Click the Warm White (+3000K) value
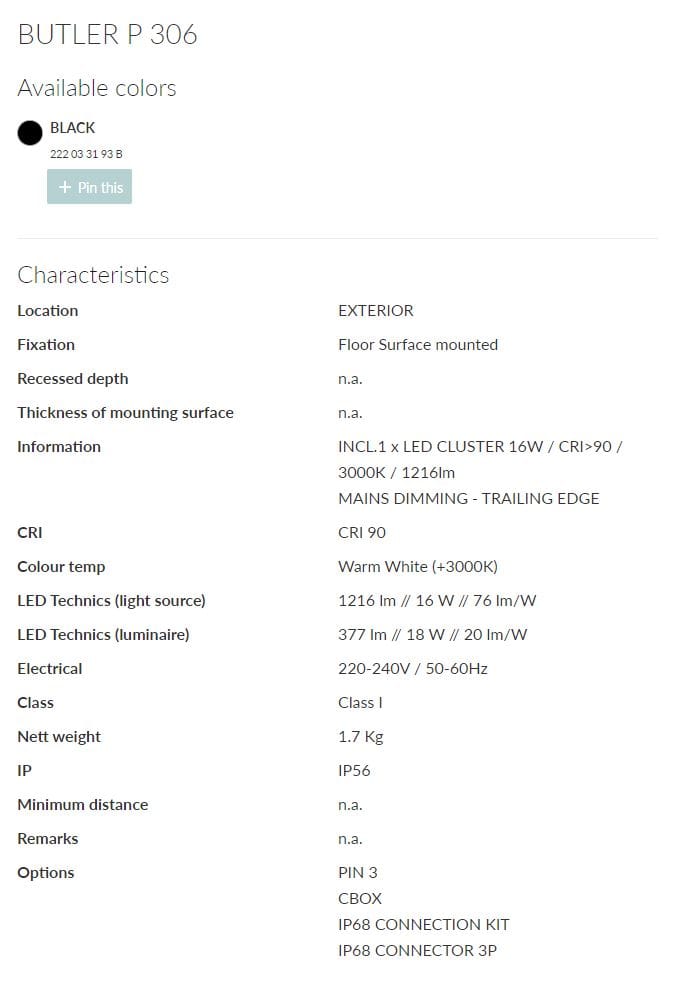Viewport: 675px width, 982px height. tap(418, 567)
